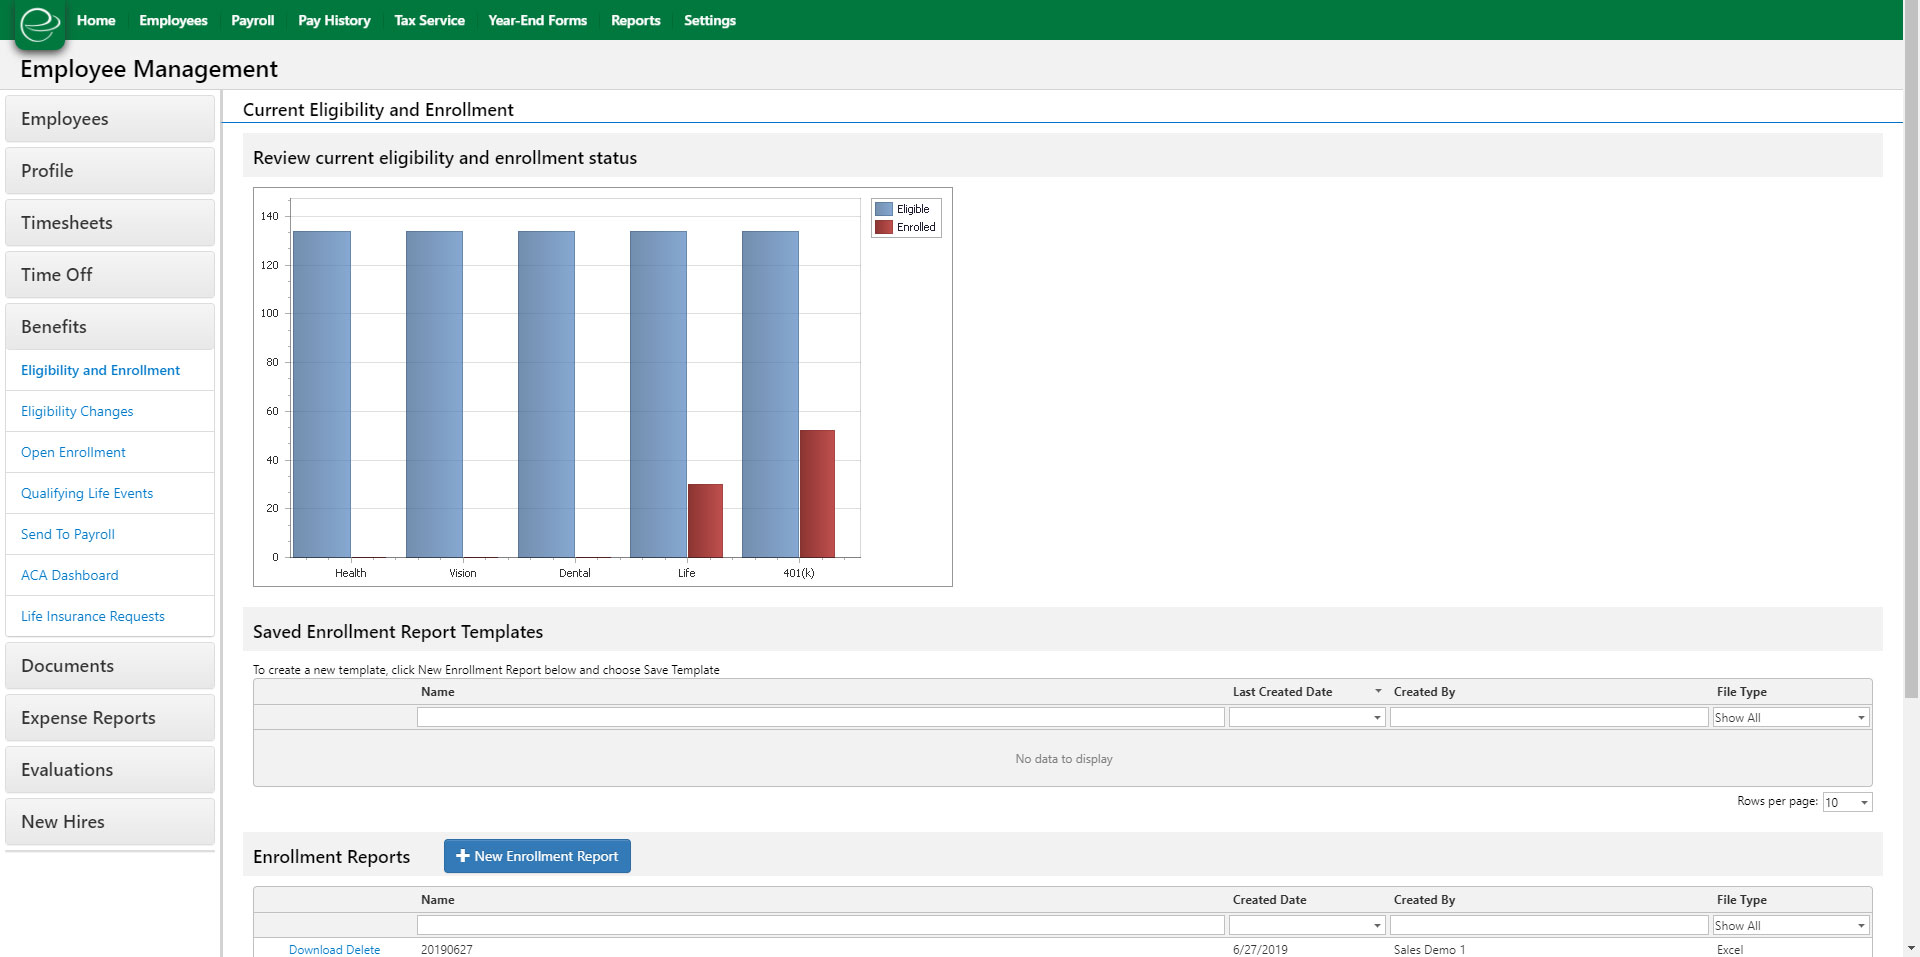Viewport: 1920px width, 957px height.
Task: Select Qualifying Life Events in sidebar
Action: [87, 493]
